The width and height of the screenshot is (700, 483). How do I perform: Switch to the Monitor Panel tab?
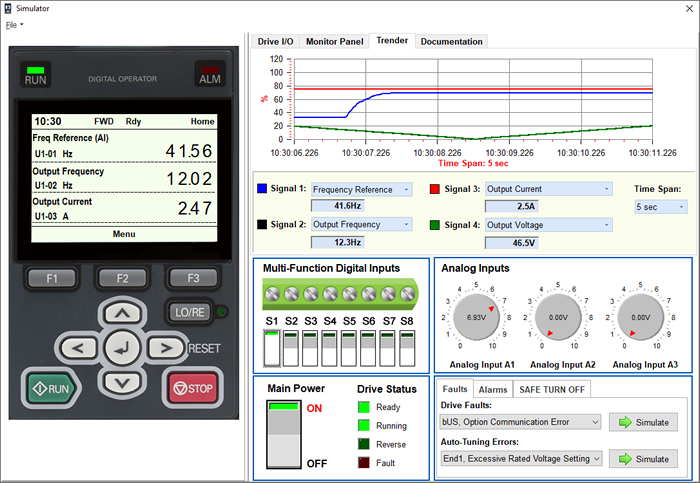tap(334, 41)
